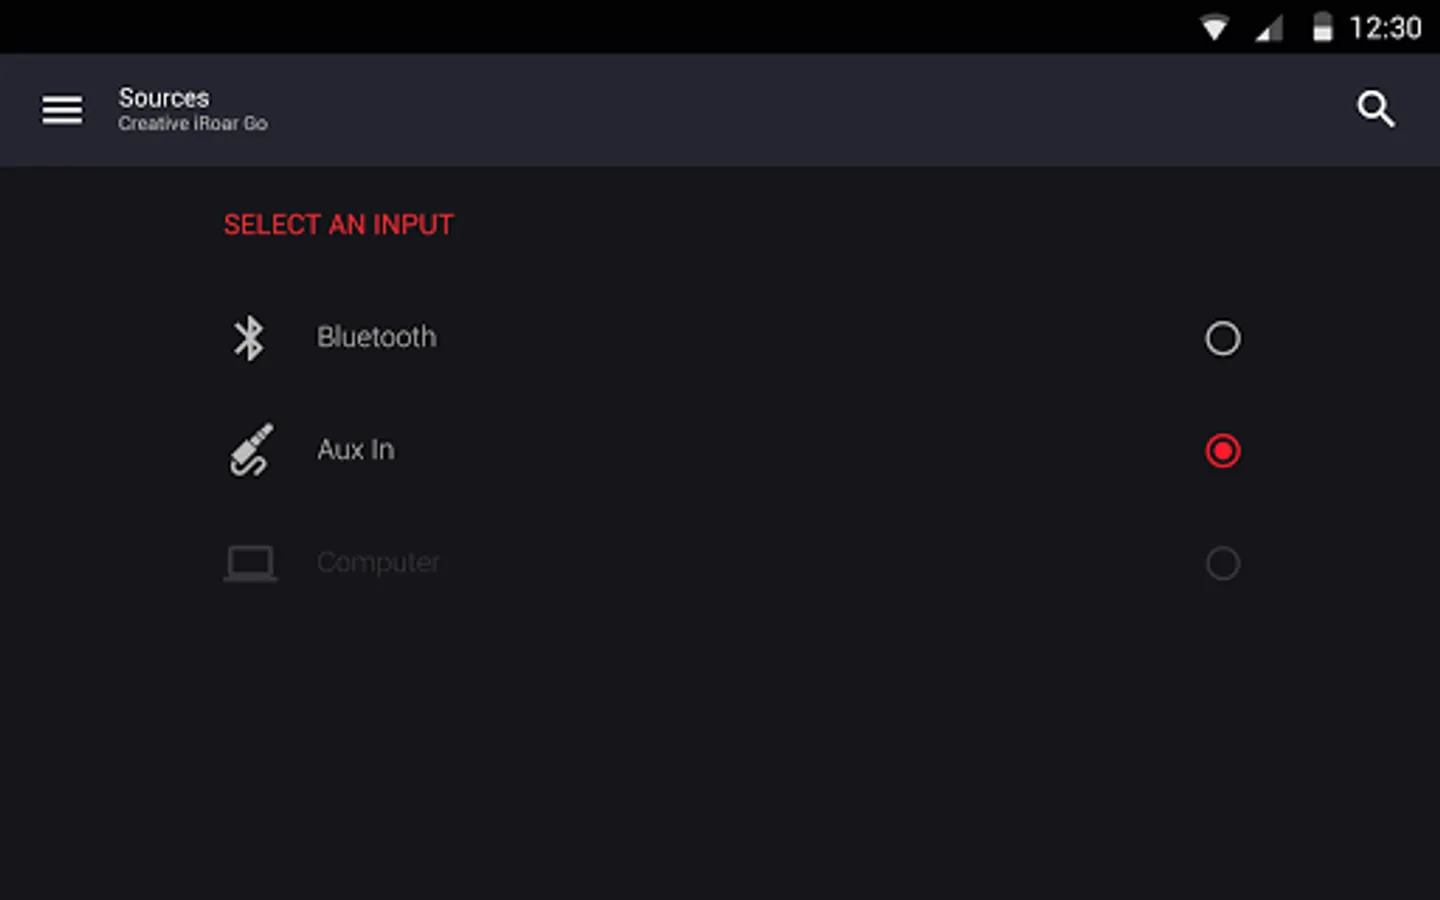The height and width of the screenshot is (900, 1440).
Task: Choose the Aux In input label
Action: [x=356, y=450]
